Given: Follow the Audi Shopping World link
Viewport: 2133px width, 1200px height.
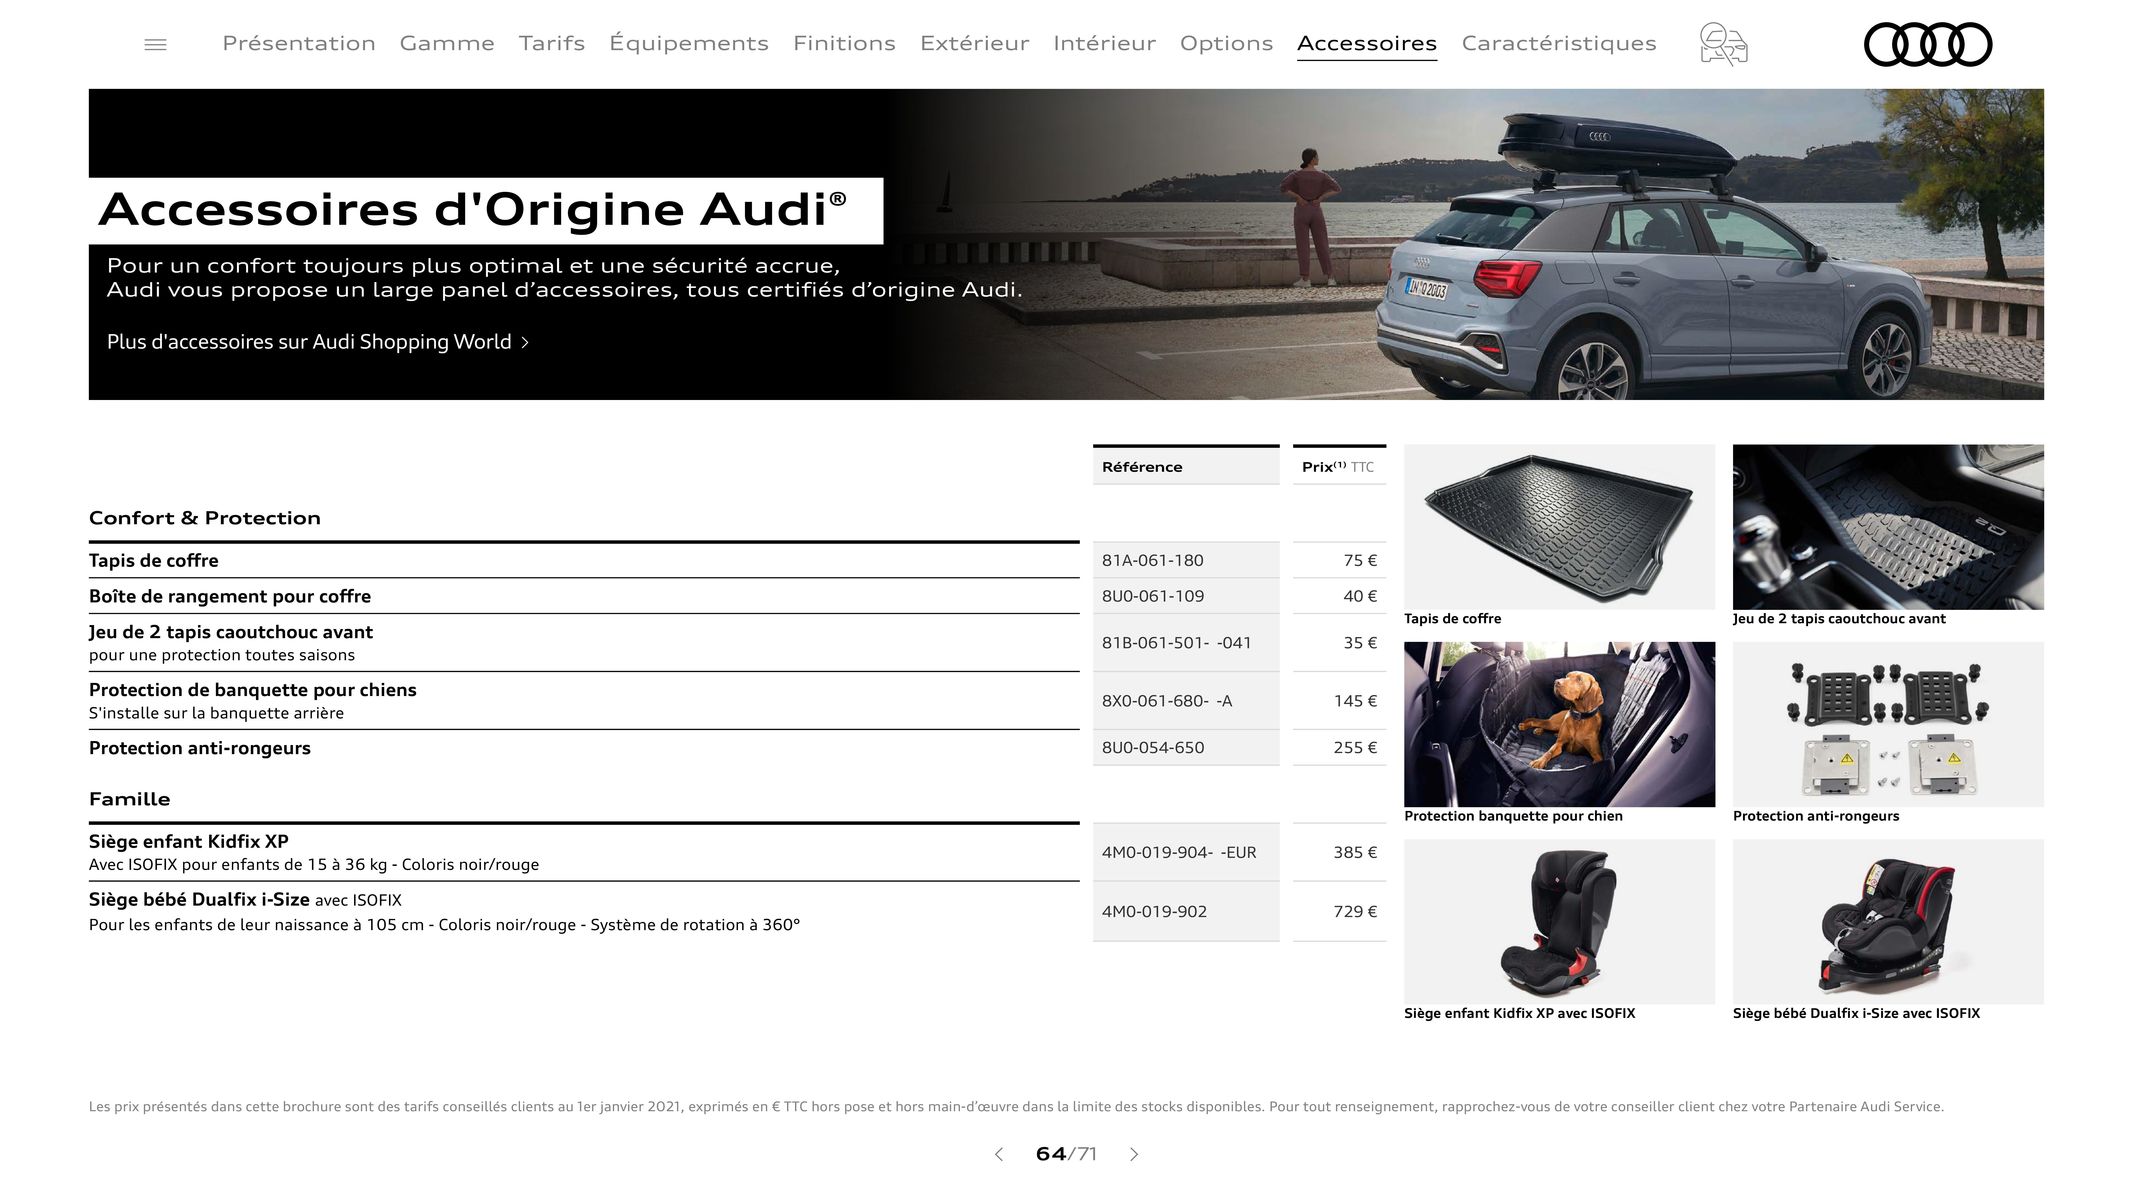Looking at the screenshot, I should pyautogui.click(x=318, y=342).
